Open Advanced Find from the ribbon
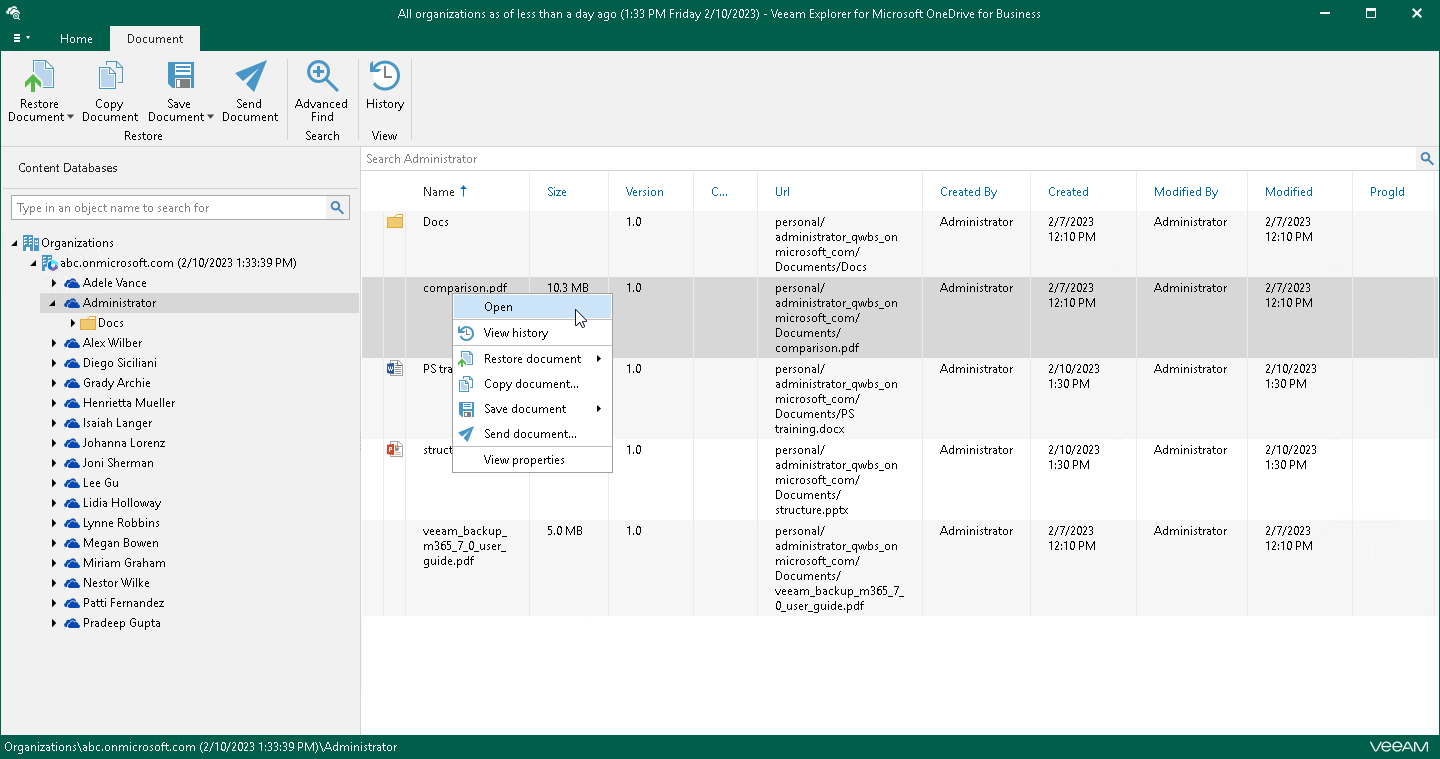 321,91
